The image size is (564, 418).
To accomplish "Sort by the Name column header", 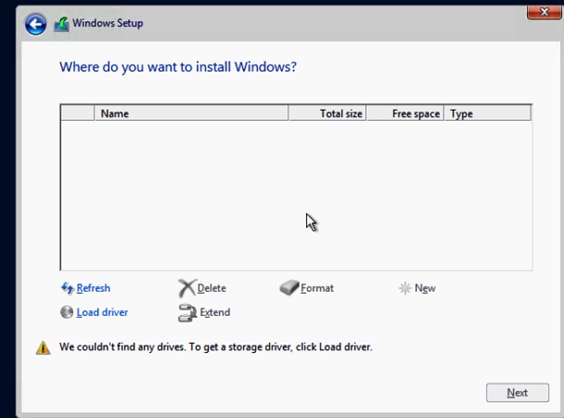I will click(x=191, y=114).
